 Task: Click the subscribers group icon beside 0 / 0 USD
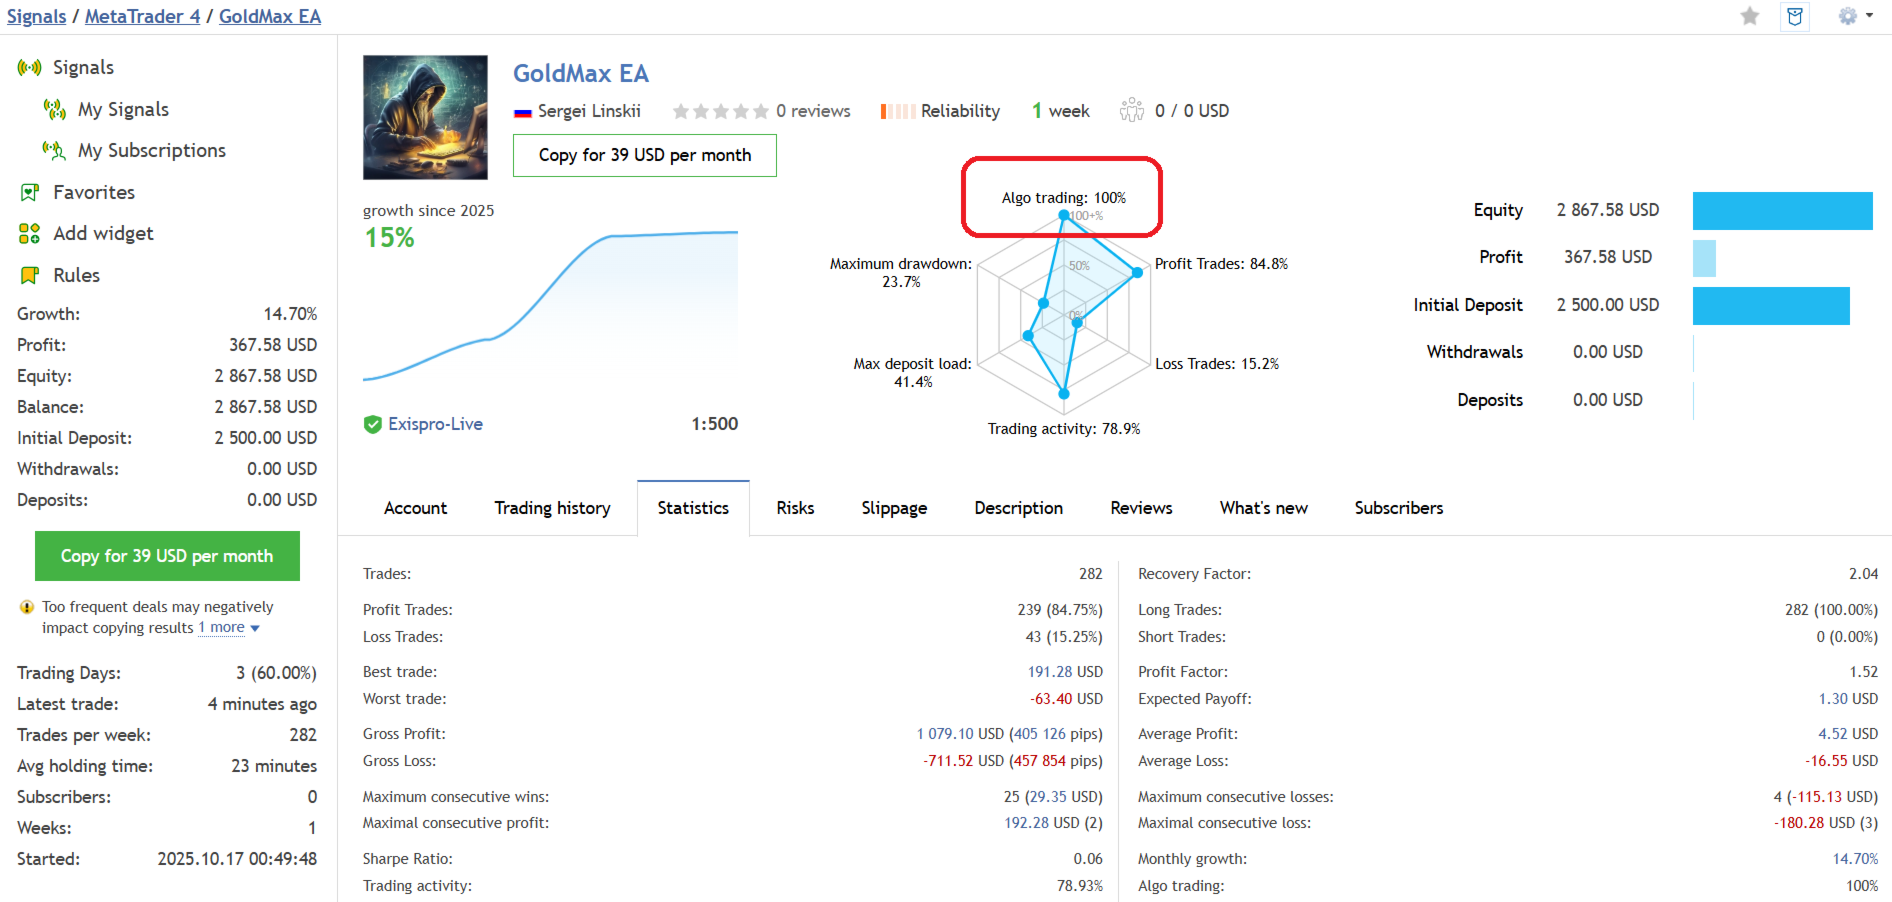tap(1131, 110)
